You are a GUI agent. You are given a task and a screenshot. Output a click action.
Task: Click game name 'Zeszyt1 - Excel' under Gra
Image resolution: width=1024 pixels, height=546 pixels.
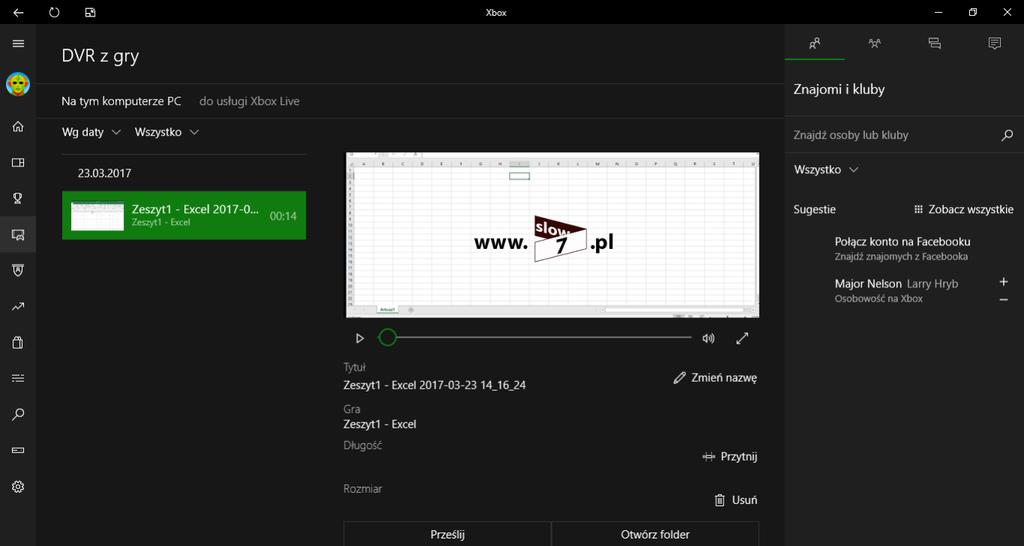click(380, 425)
